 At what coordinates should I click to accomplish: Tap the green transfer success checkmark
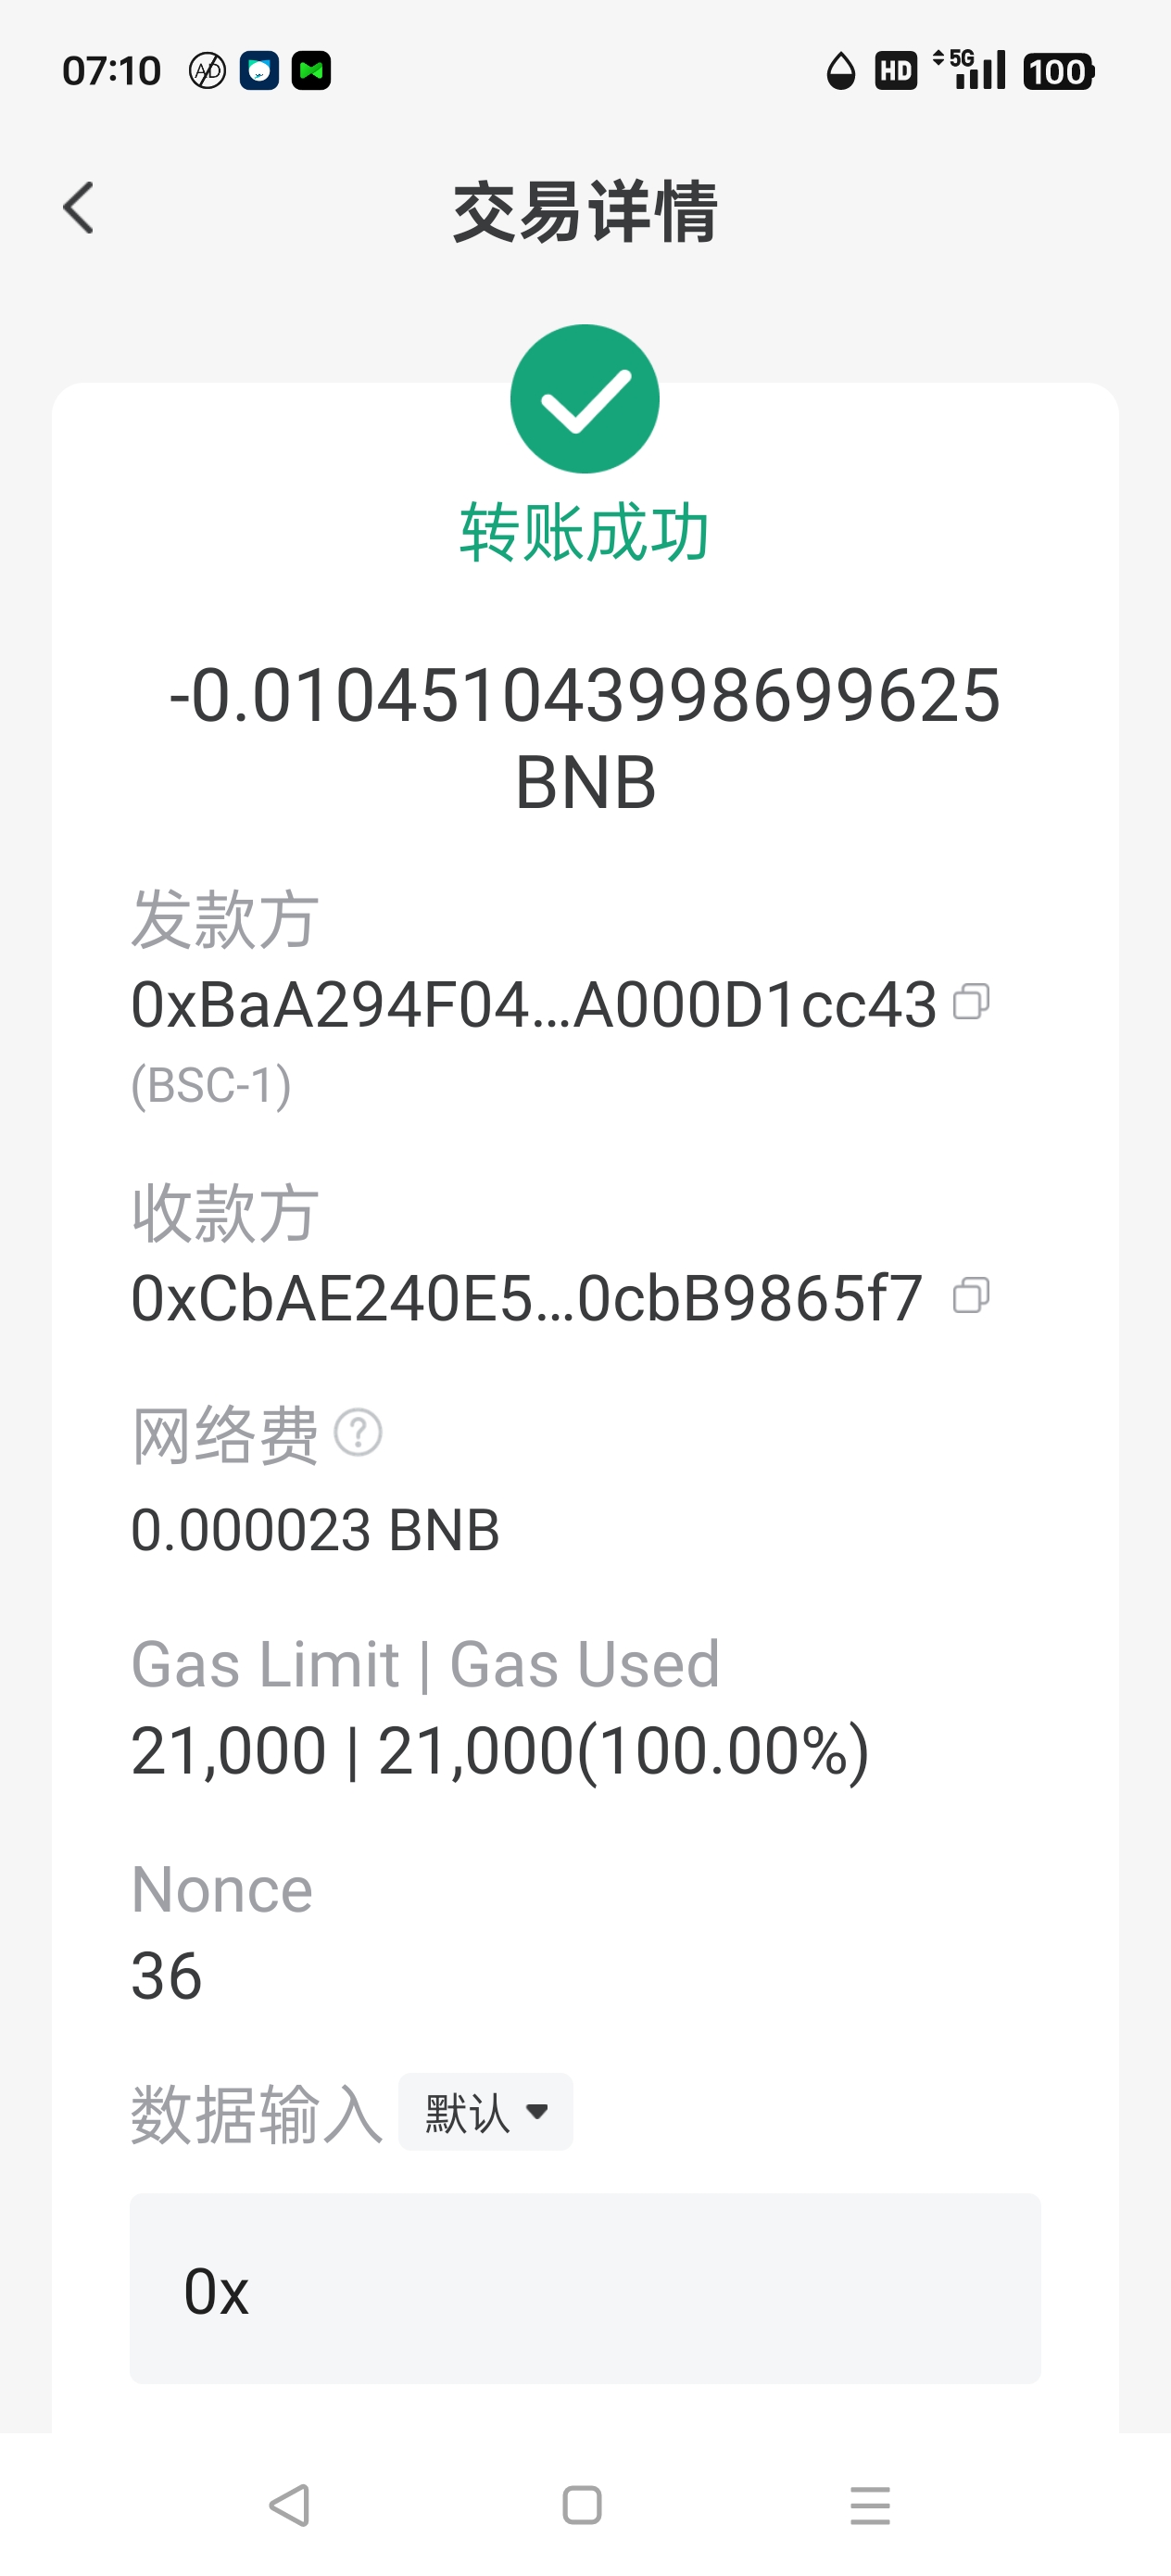[585, 399]
